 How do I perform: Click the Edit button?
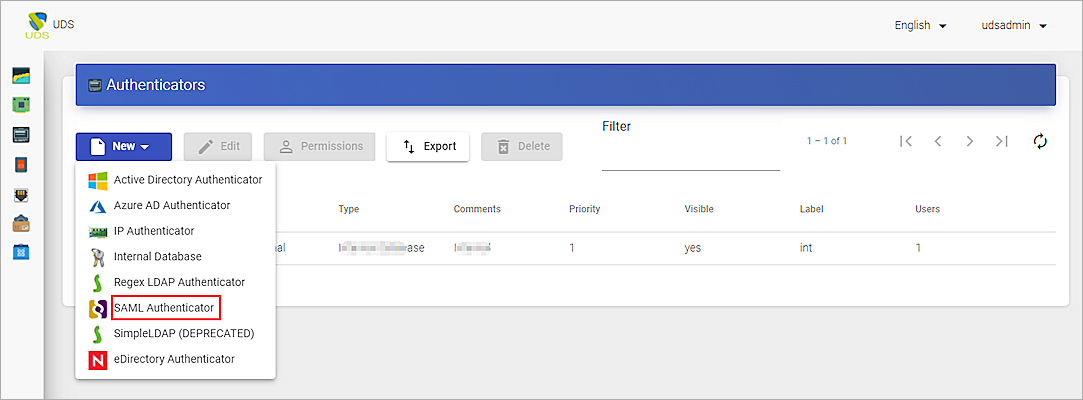tap(218, 146)
